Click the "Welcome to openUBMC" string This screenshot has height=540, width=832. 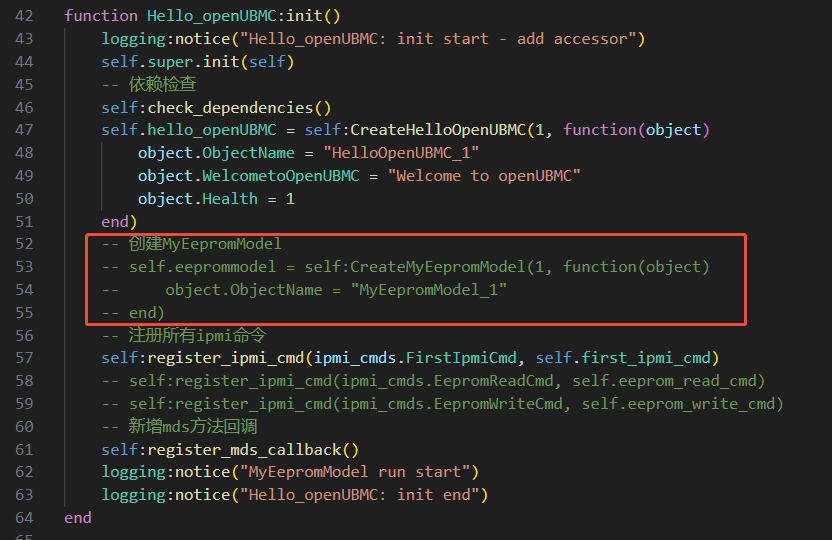tap(474, 176)
